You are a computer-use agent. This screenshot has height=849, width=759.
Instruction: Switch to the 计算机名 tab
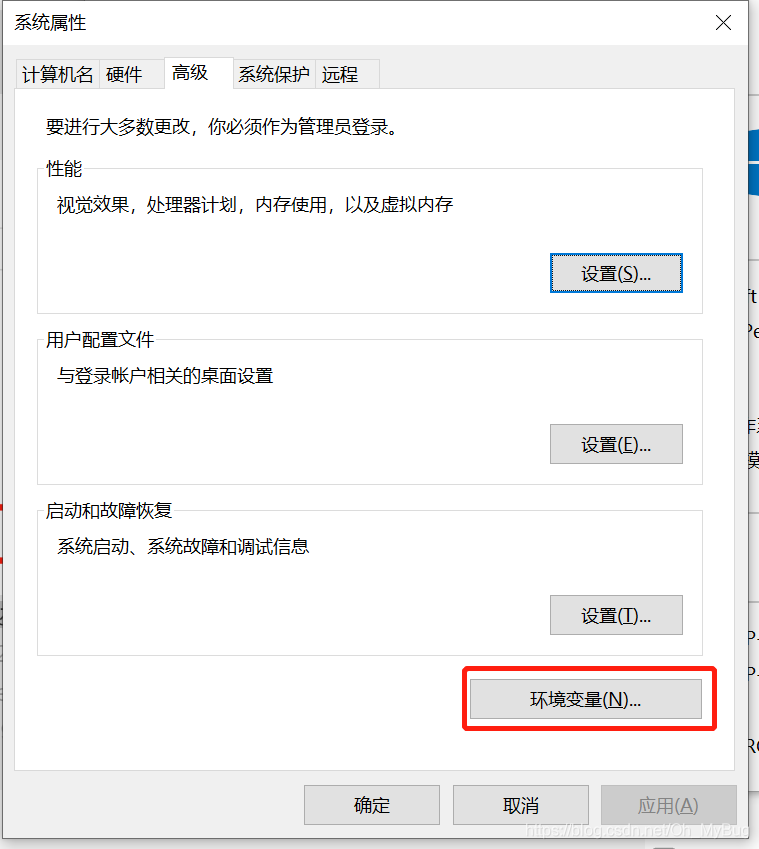point(57,74)
